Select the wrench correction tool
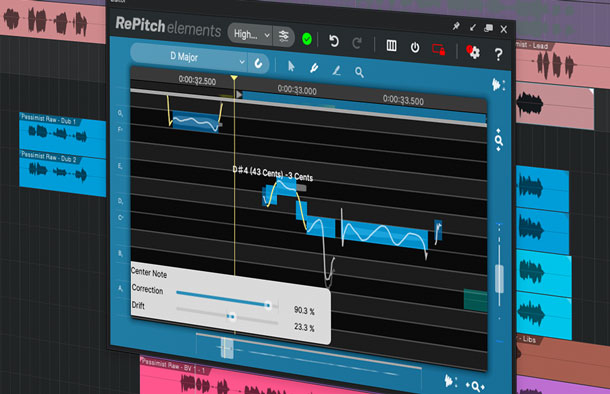The height and width of the screenshot is (394, 610). click(314, 68)
